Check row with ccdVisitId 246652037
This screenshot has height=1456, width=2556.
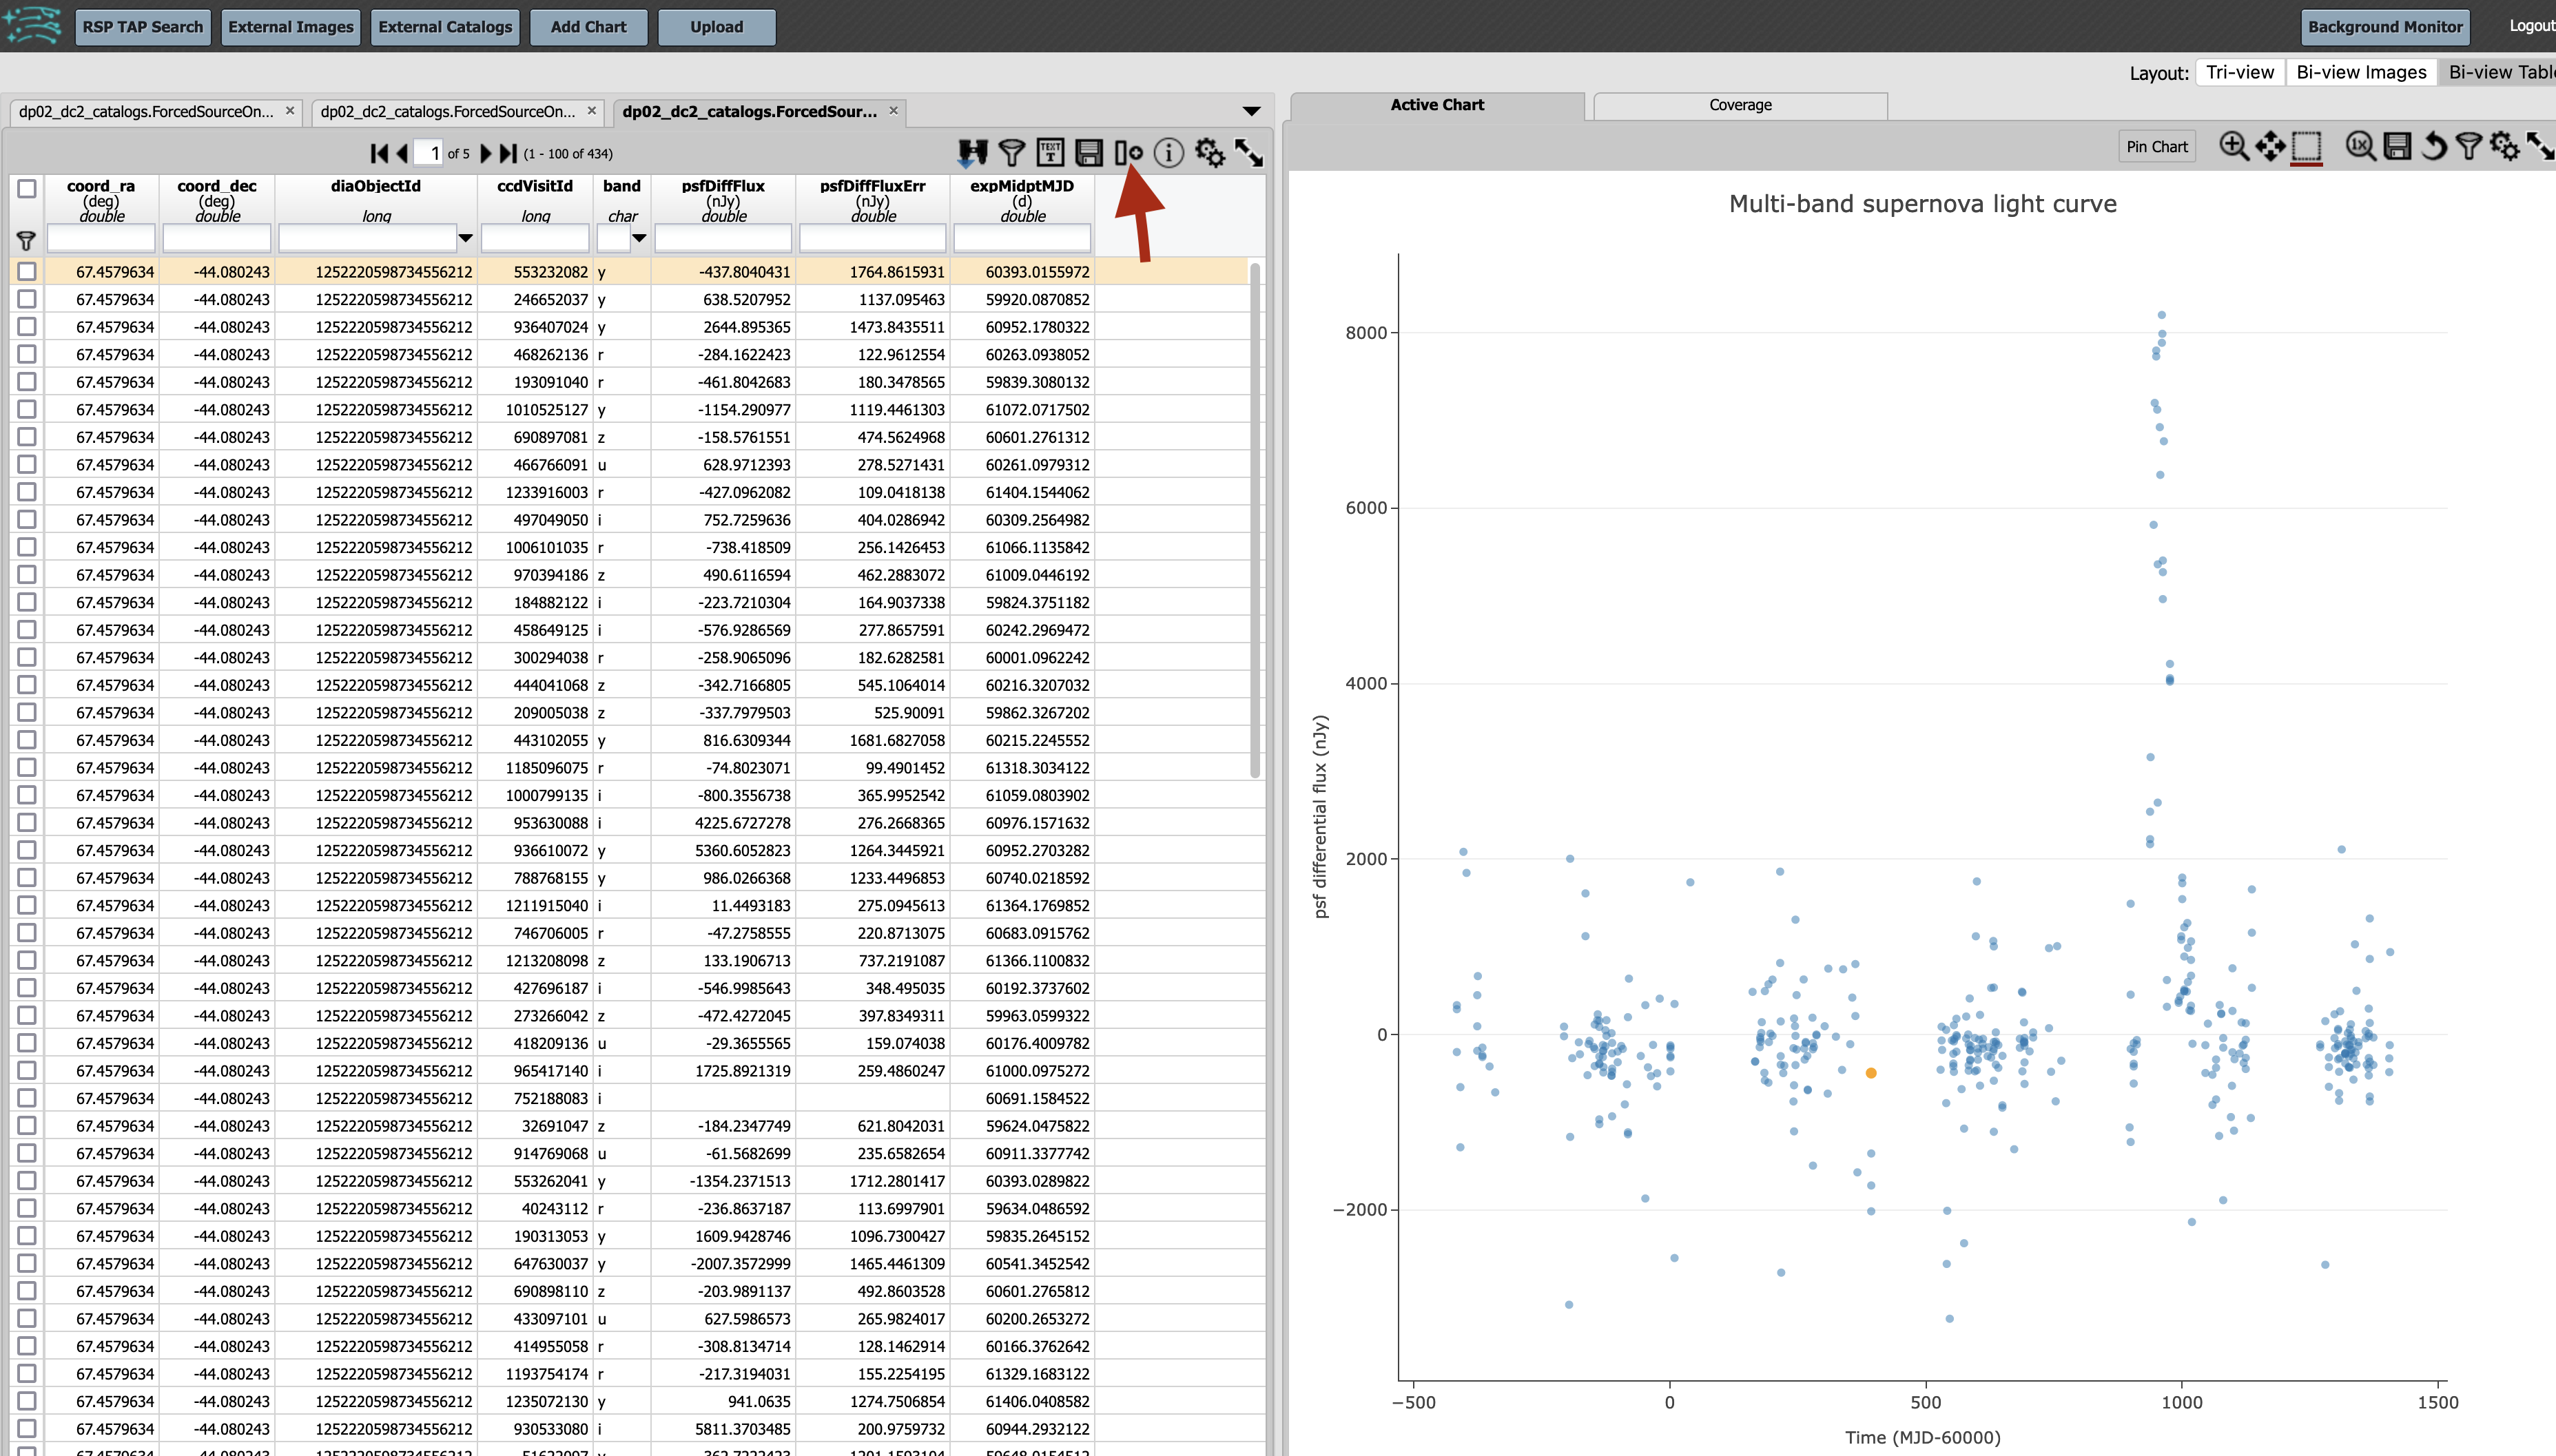click(x=27, y=299)
